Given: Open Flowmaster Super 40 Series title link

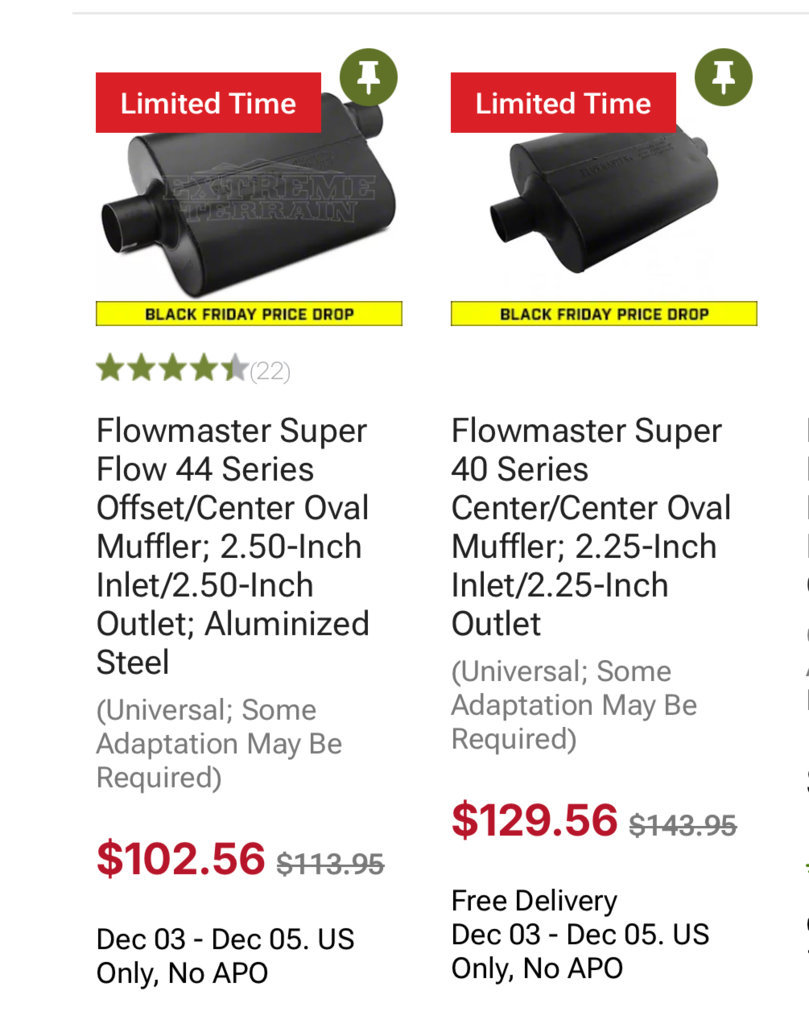Looking at the screenshot, I should (591, 527).
